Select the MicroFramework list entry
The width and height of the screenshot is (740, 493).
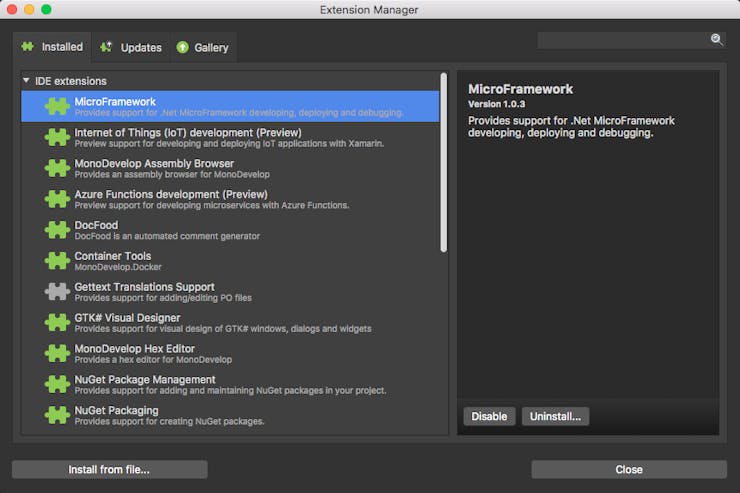(x=230, y=107)
